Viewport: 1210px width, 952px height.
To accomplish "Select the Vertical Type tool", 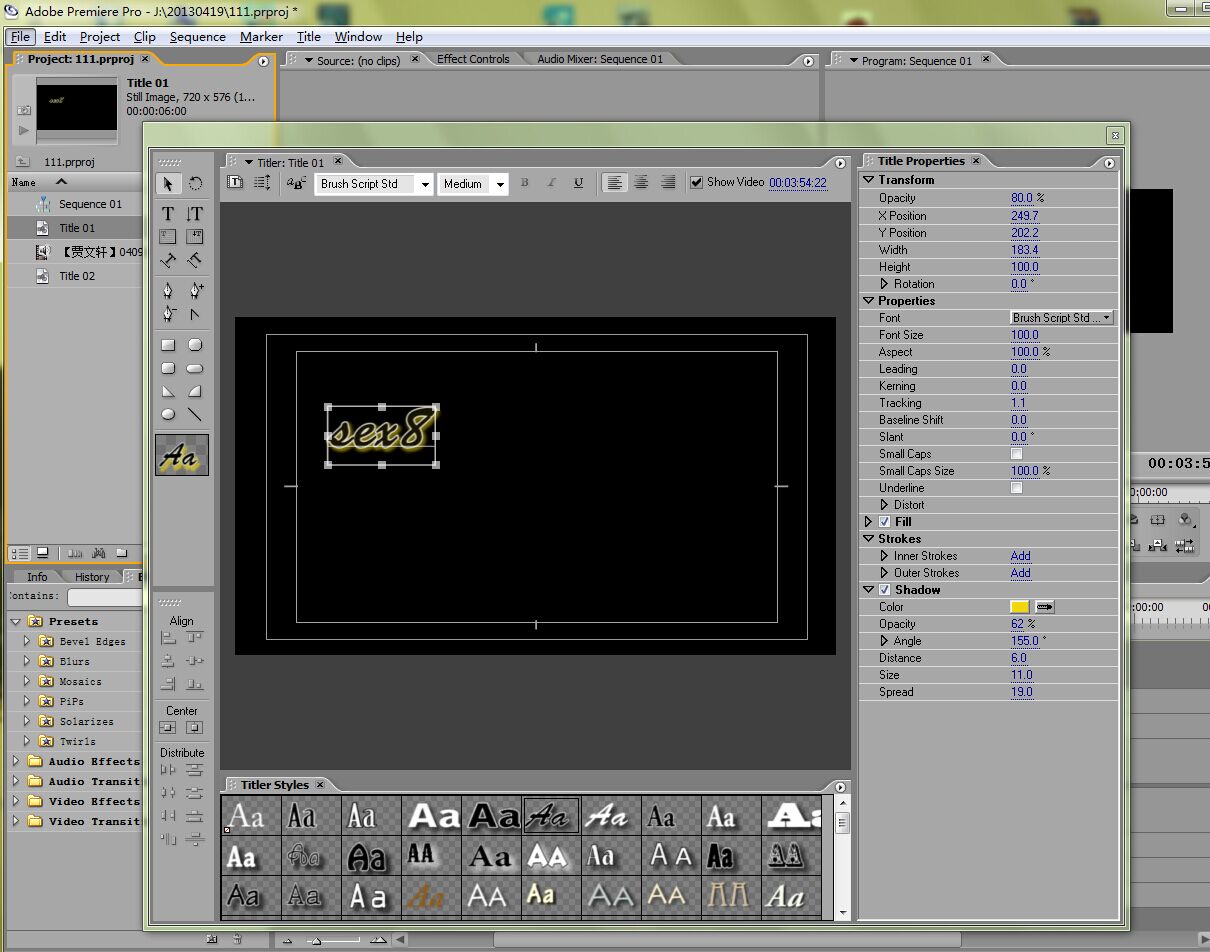I will [x=195, y=213].
